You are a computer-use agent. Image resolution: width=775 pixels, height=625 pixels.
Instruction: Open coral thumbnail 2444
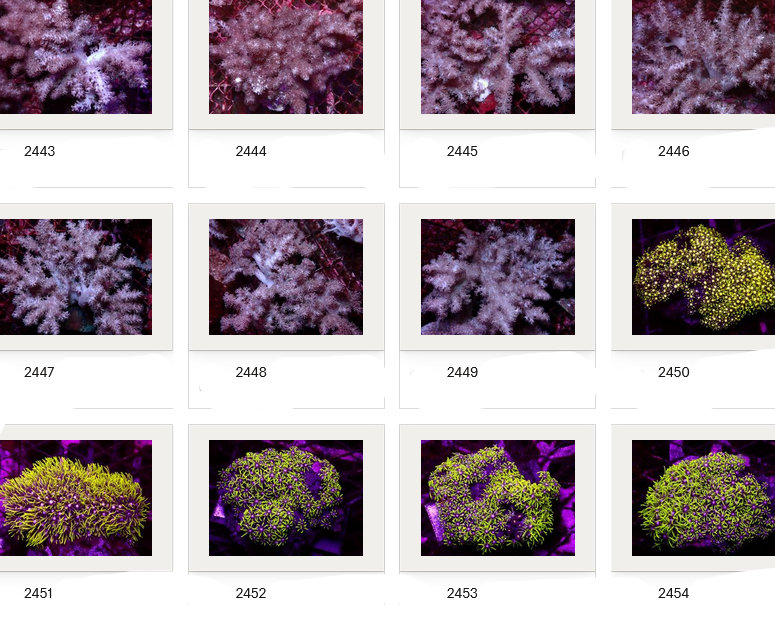tap(286, 57)
